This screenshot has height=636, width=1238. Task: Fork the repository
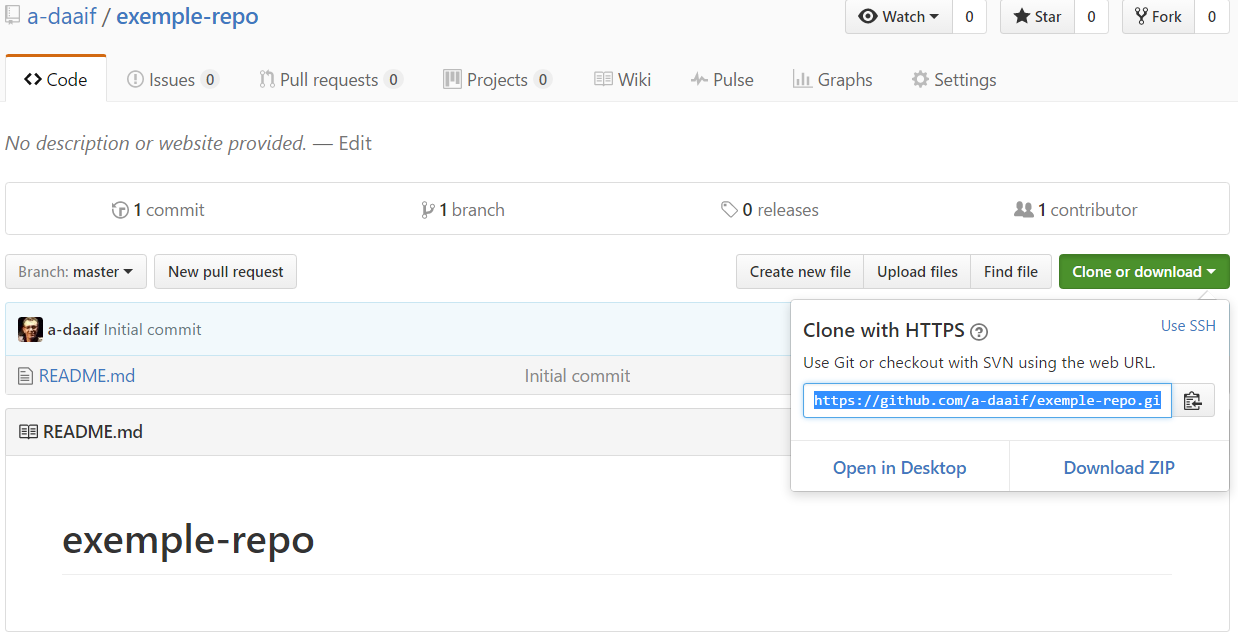tap(1158, 17)
